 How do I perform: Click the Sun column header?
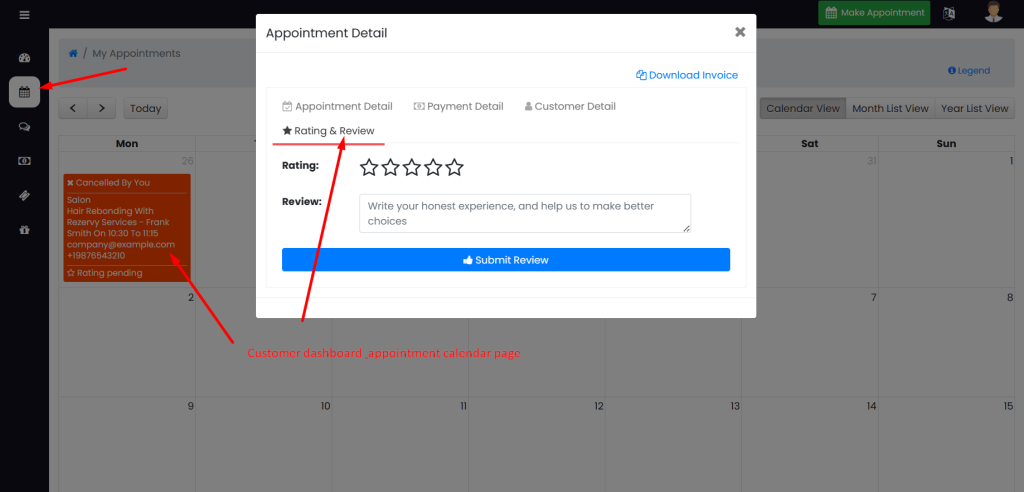click(946, 144)
